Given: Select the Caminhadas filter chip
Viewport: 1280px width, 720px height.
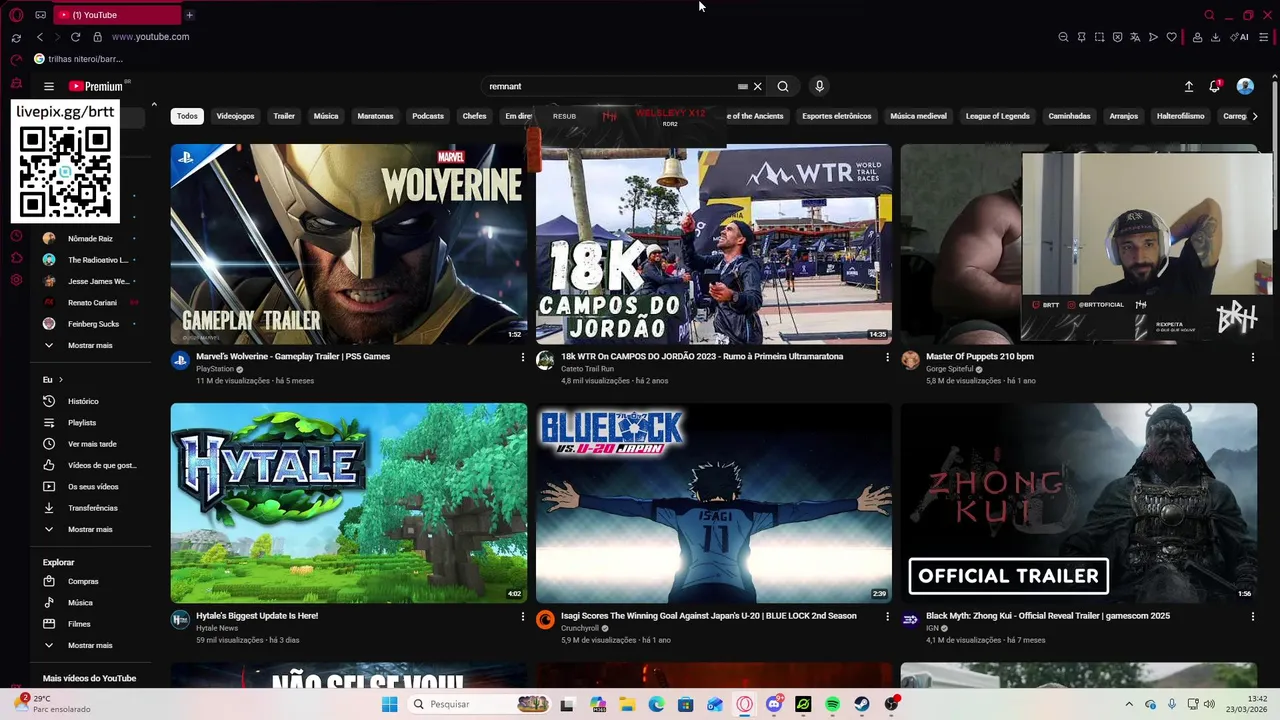Looking at the screenshot, I should [1069, 116].
